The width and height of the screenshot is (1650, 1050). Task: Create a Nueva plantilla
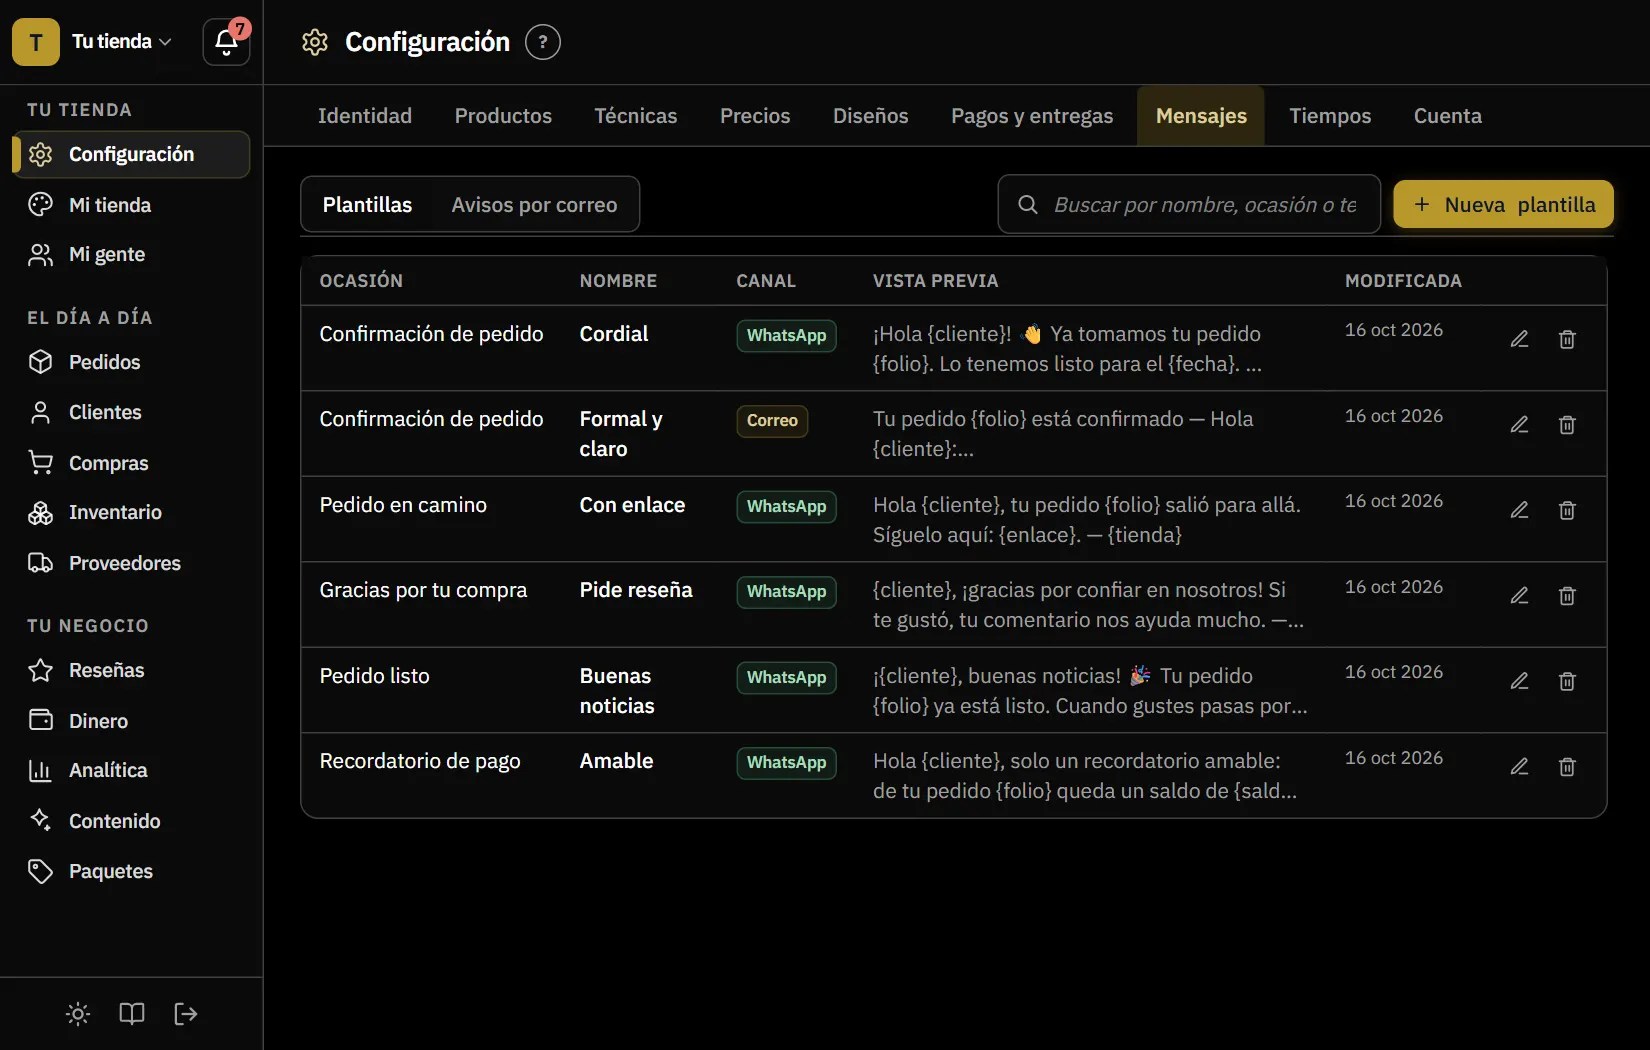[1503, 205]
